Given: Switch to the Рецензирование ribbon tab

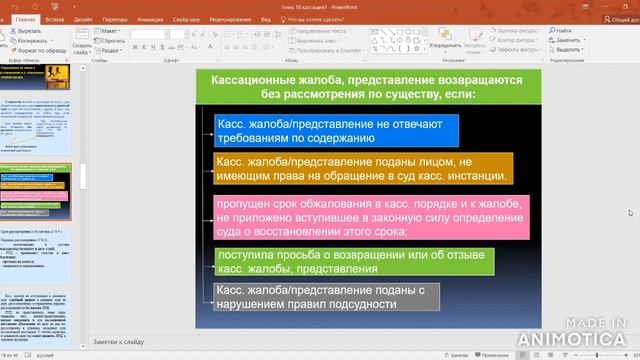Looking at the screenshot, I should pos(230,19).
